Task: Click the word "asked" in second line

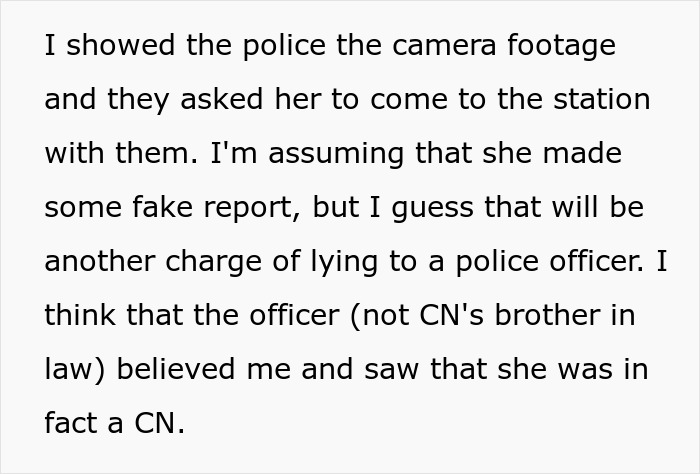Action: pos(221,99)
